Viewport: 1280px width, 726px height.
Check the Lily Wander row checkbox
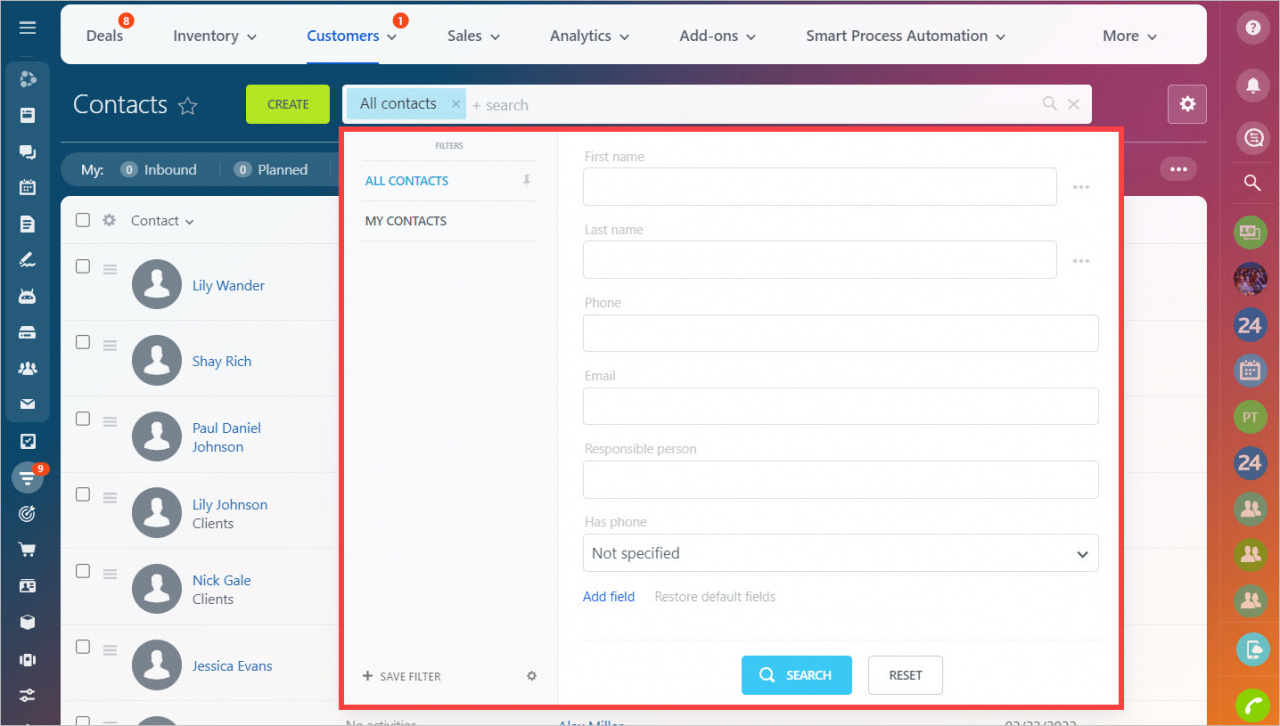pyautogui.click(x=83, y=266)
